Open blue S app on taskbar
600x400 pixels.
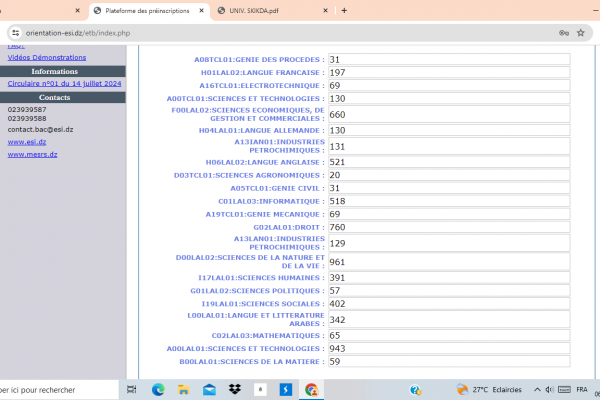[286, 390]
